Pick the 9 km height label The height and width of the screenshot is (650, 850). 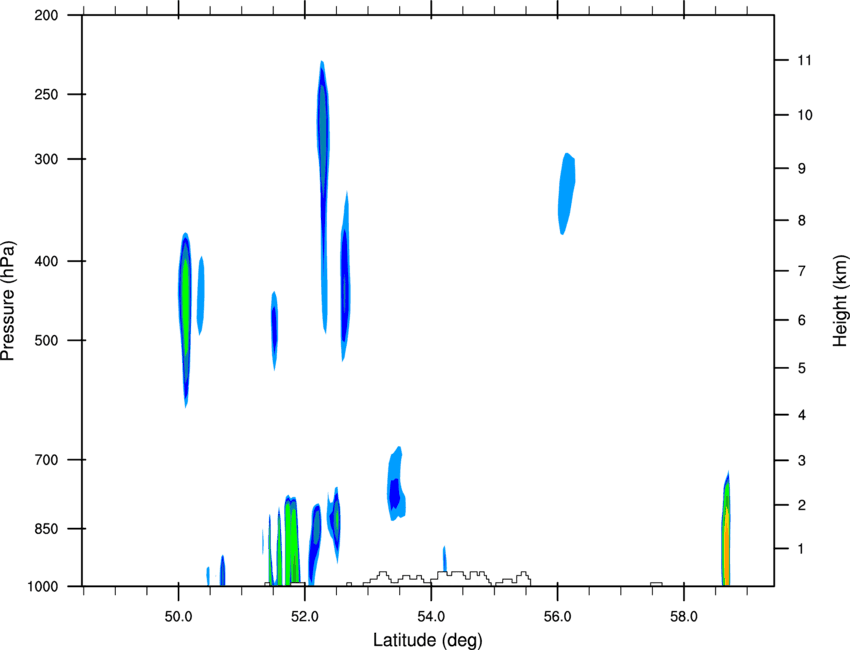pos(802,169)
